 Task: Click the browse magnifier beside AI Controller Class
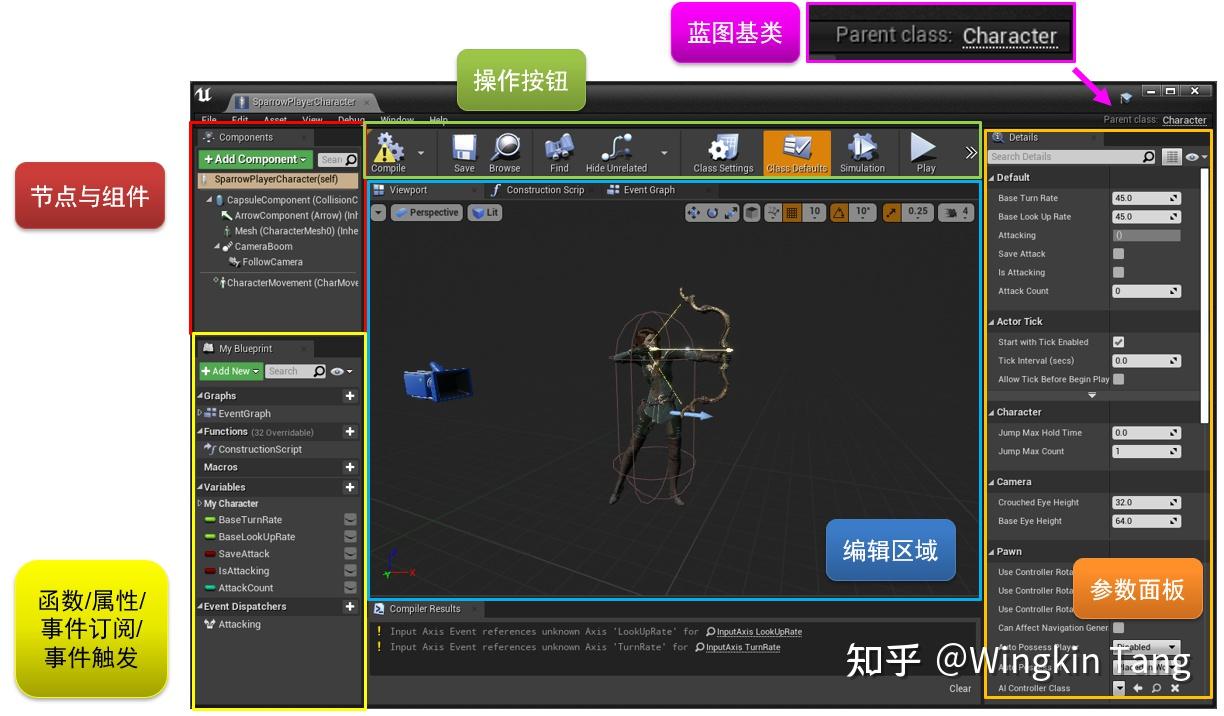[x=1156, y=688]
